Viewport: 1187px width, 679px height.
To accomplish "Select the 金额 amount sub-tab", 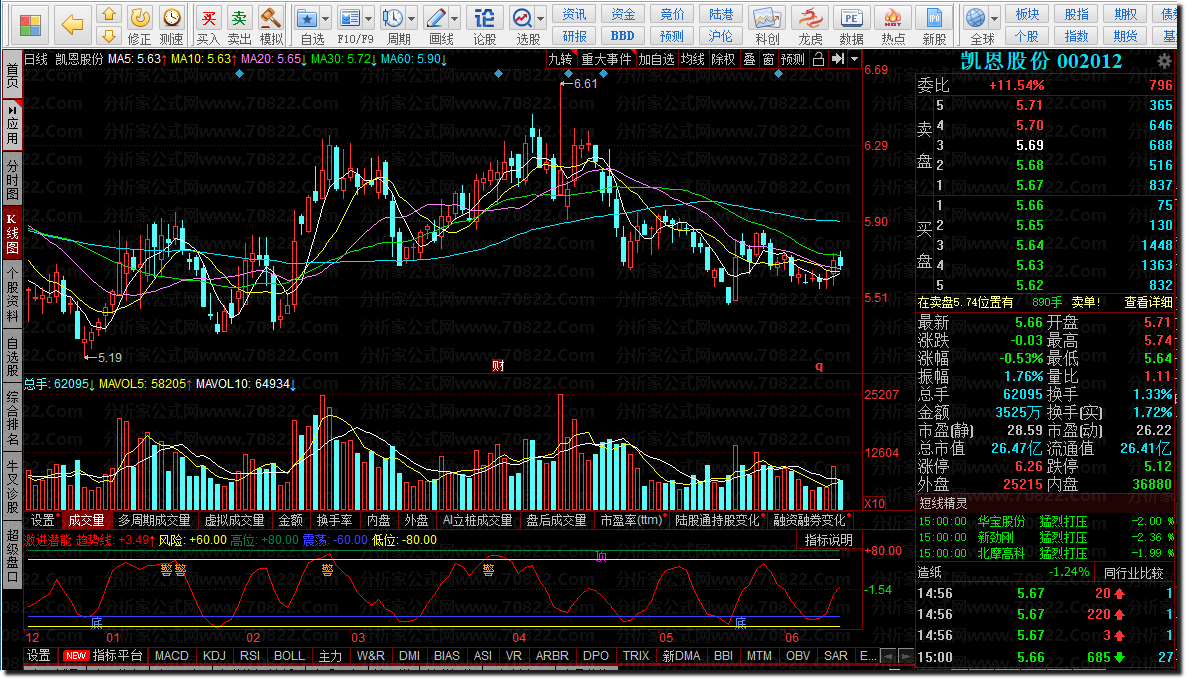I will point(291,521).
